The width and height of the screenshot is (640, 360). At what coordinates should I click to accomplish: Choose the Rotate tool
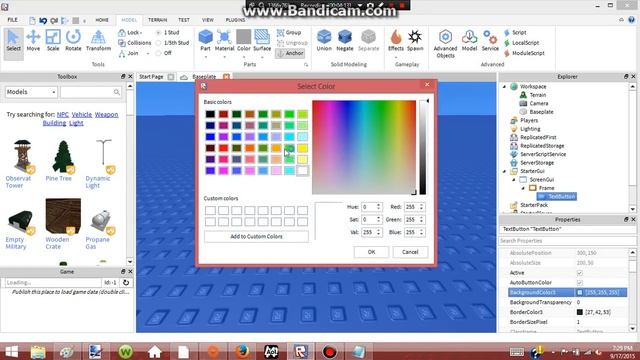73,40
